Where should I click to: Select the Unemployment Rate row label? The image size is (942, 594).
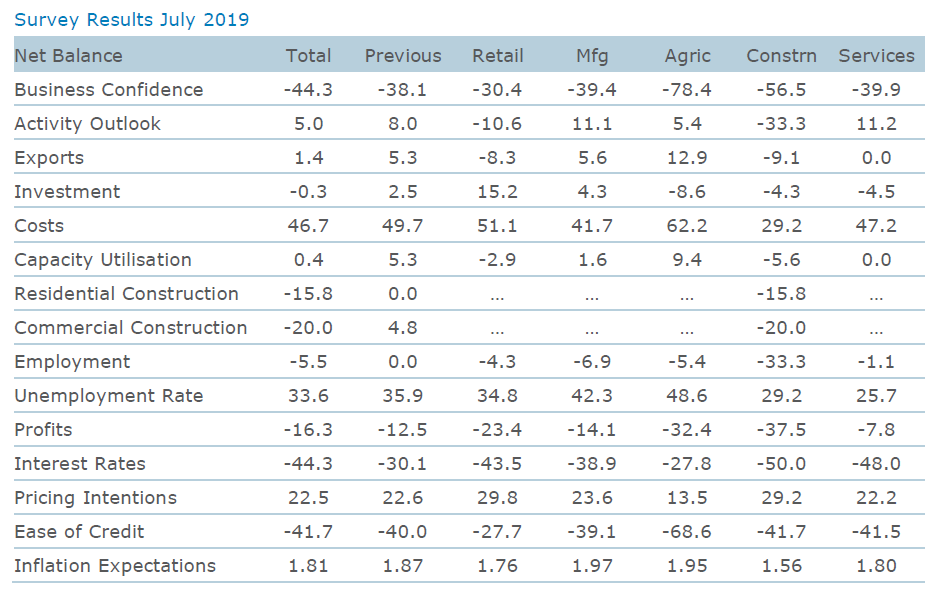point(109,396)
